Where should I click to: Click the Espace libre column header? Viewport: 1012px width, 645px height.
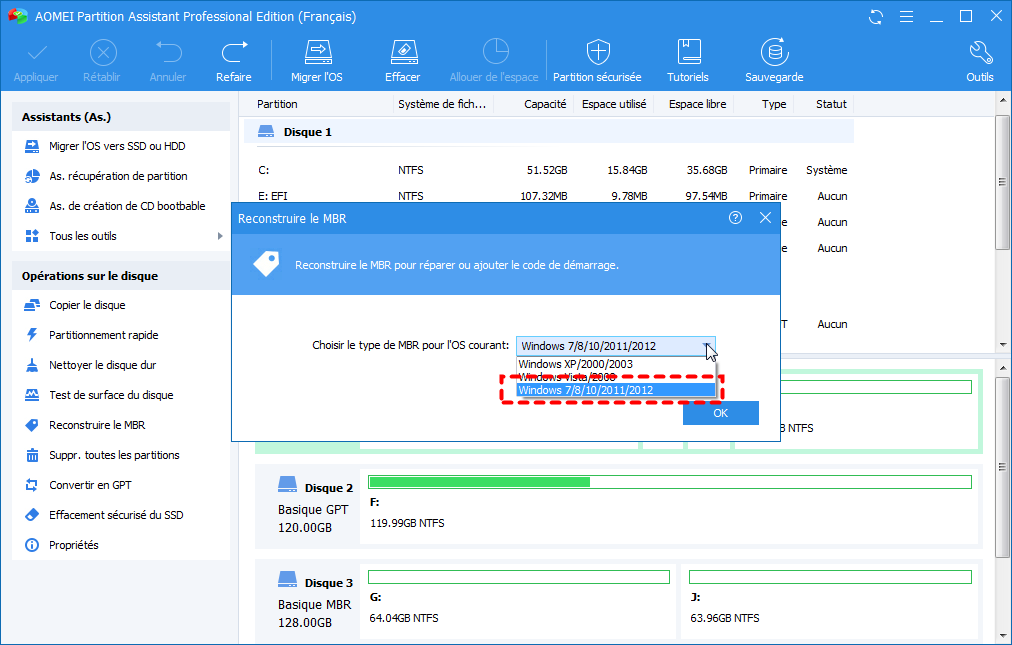[x=697, y=104]
